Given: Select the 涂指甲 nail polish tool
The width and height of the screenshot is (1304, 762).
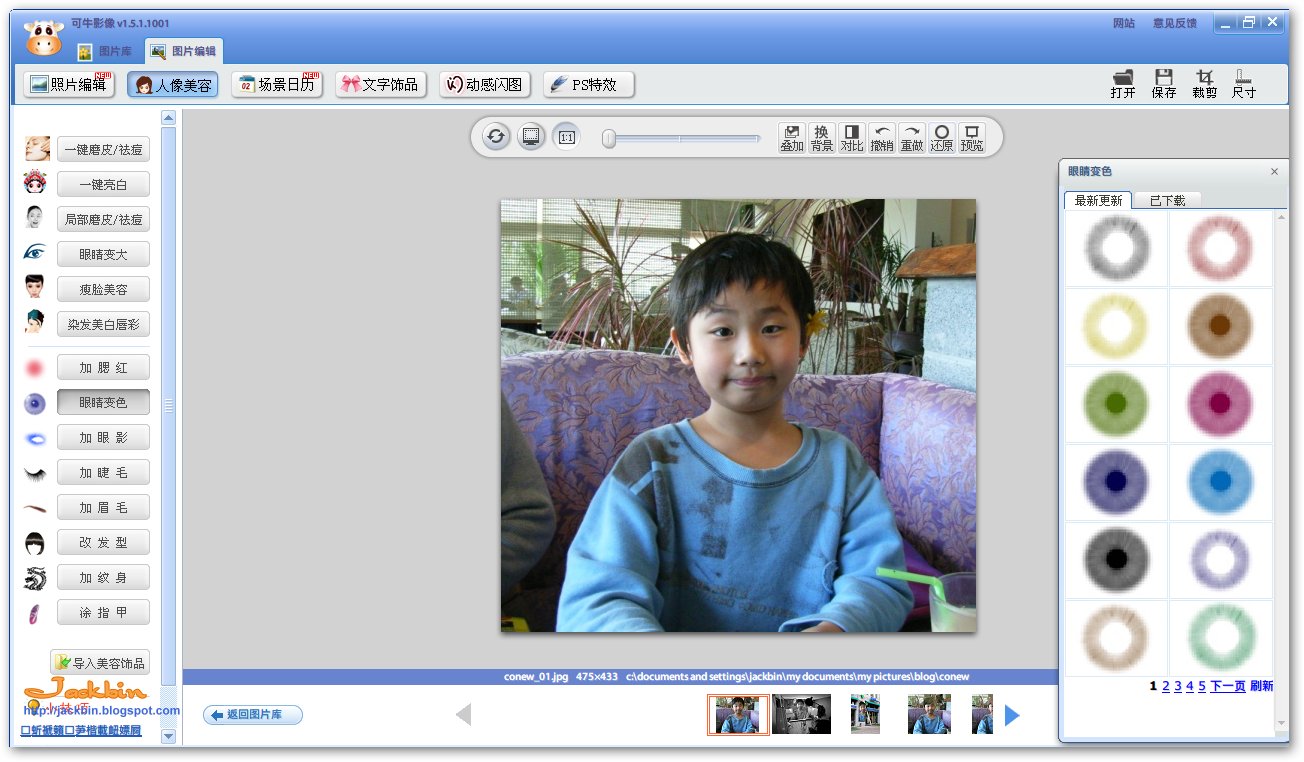Looking at the screenshot, I should coord(103,612).
